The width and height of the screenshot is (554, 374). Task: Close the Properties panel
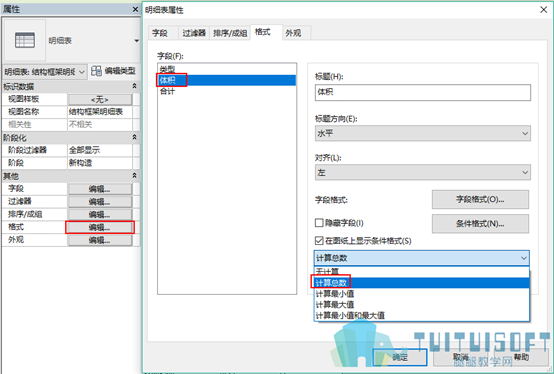[135, 10]
